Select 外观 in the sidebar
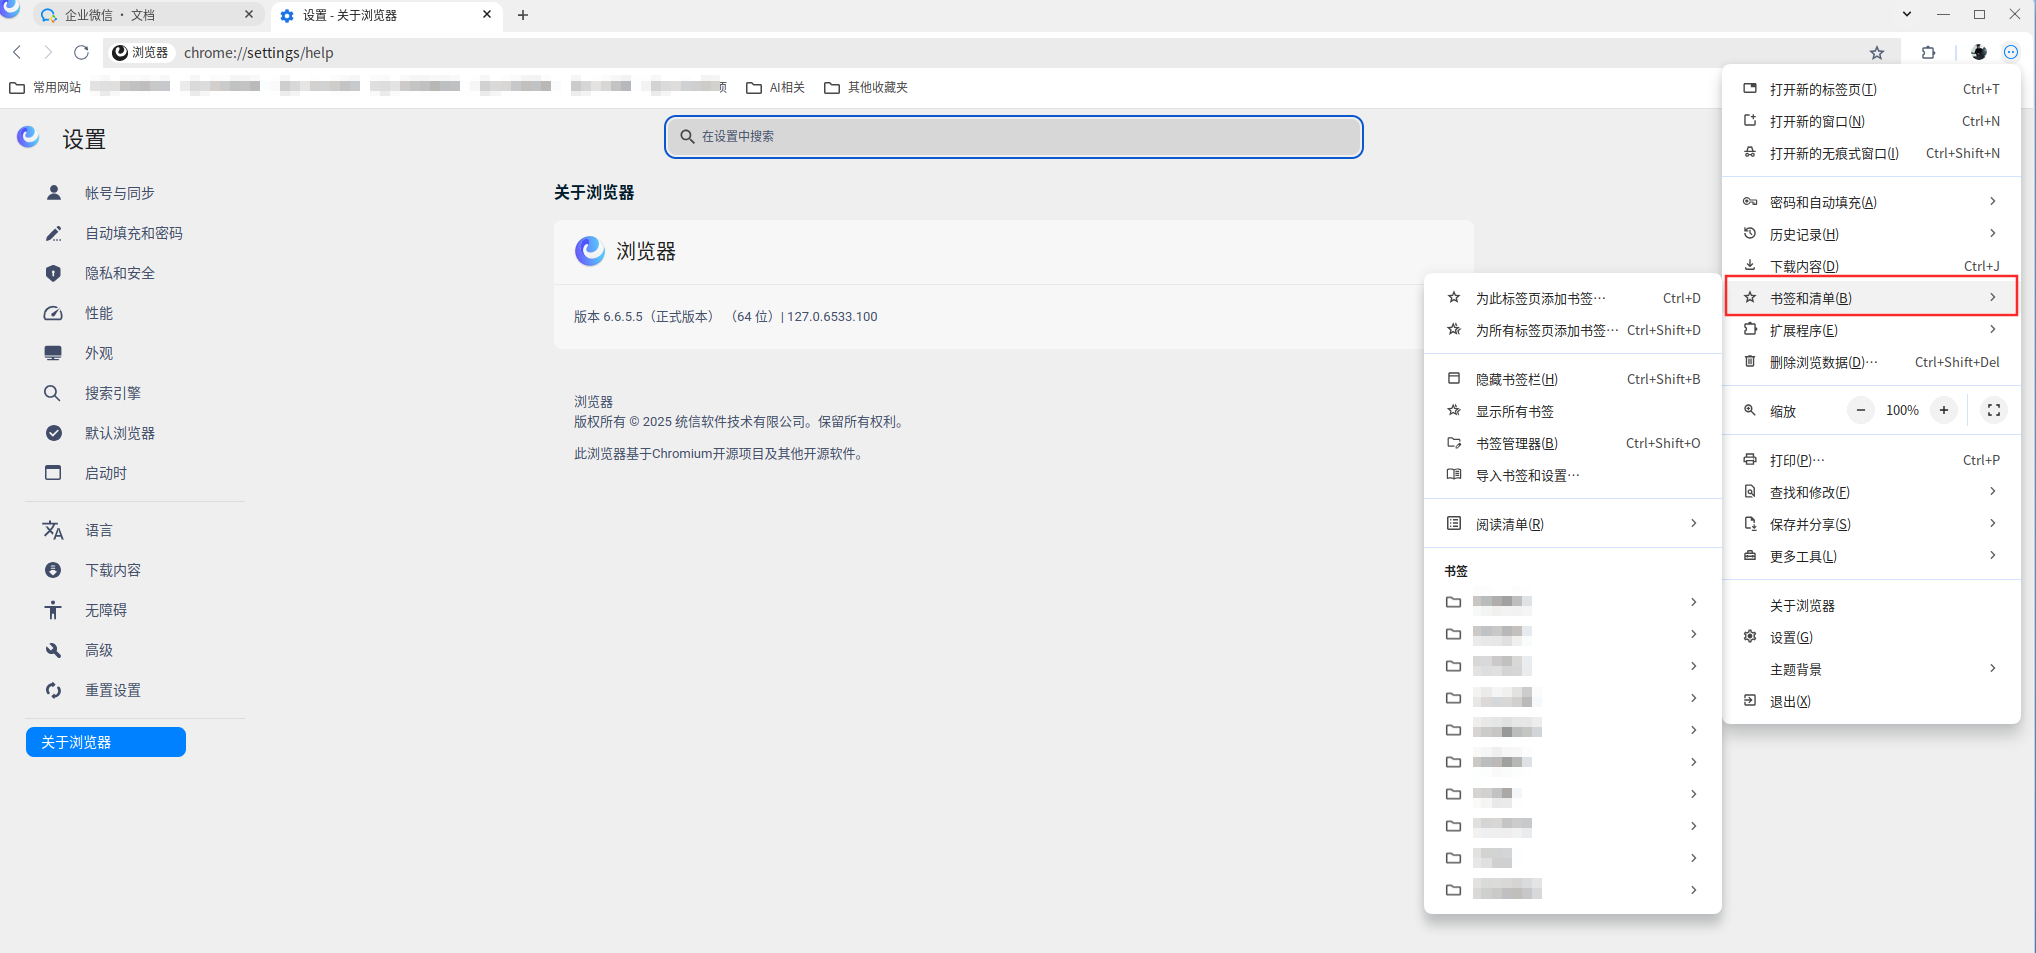This screenshot has width=2036, height=953. 99,353
